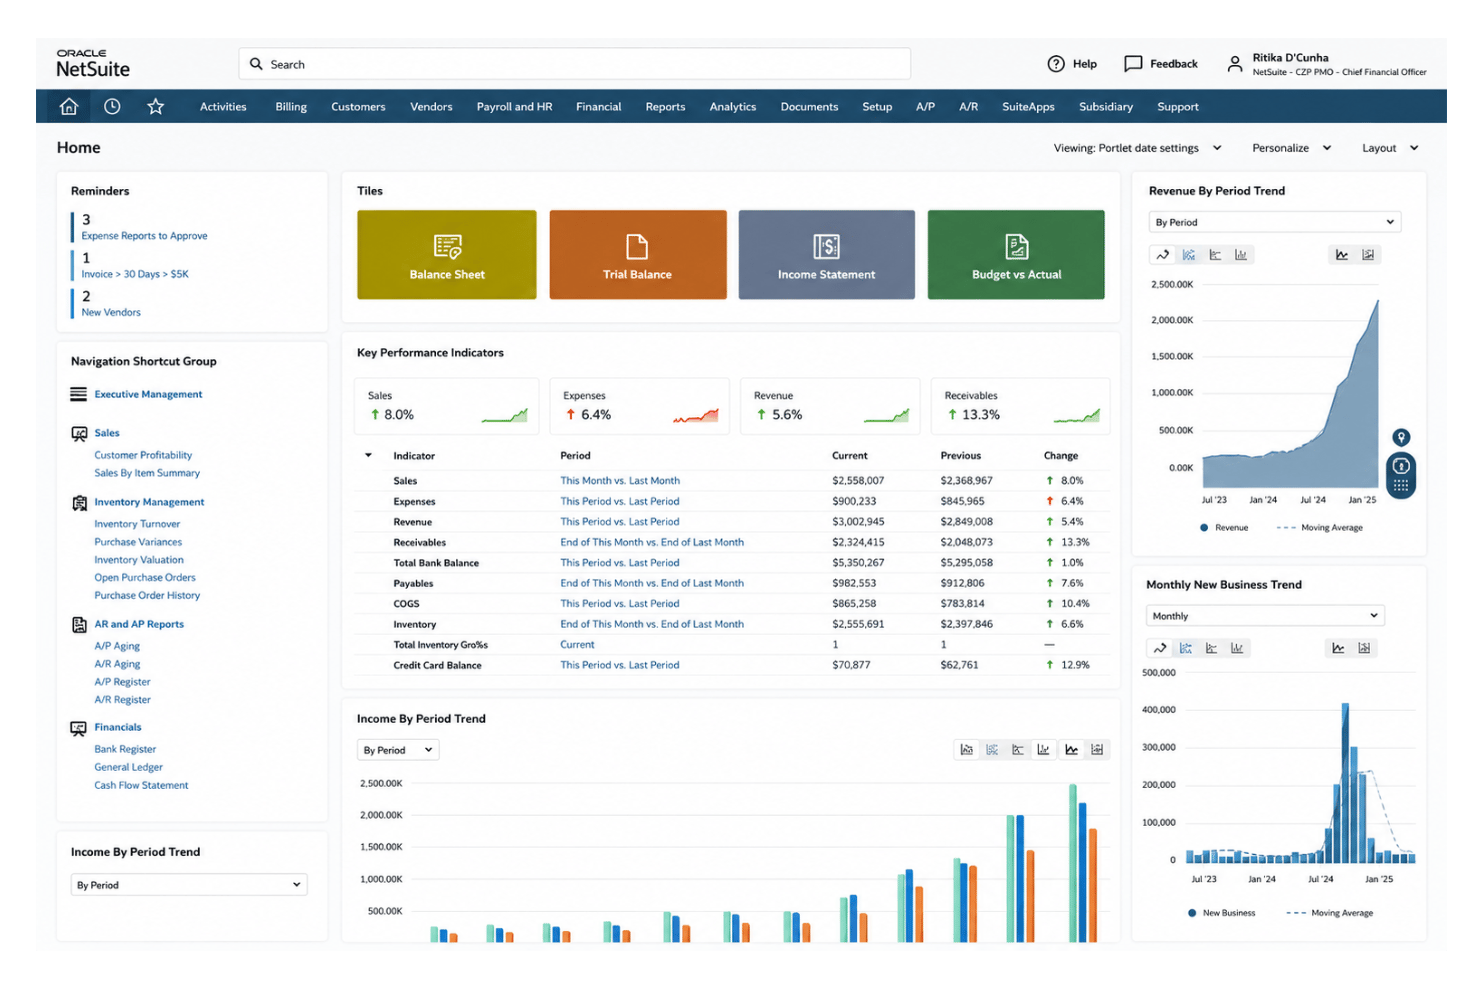Toggle Revenue series in revenue chart legend
1480x987 pixels.
(1225, 527)
